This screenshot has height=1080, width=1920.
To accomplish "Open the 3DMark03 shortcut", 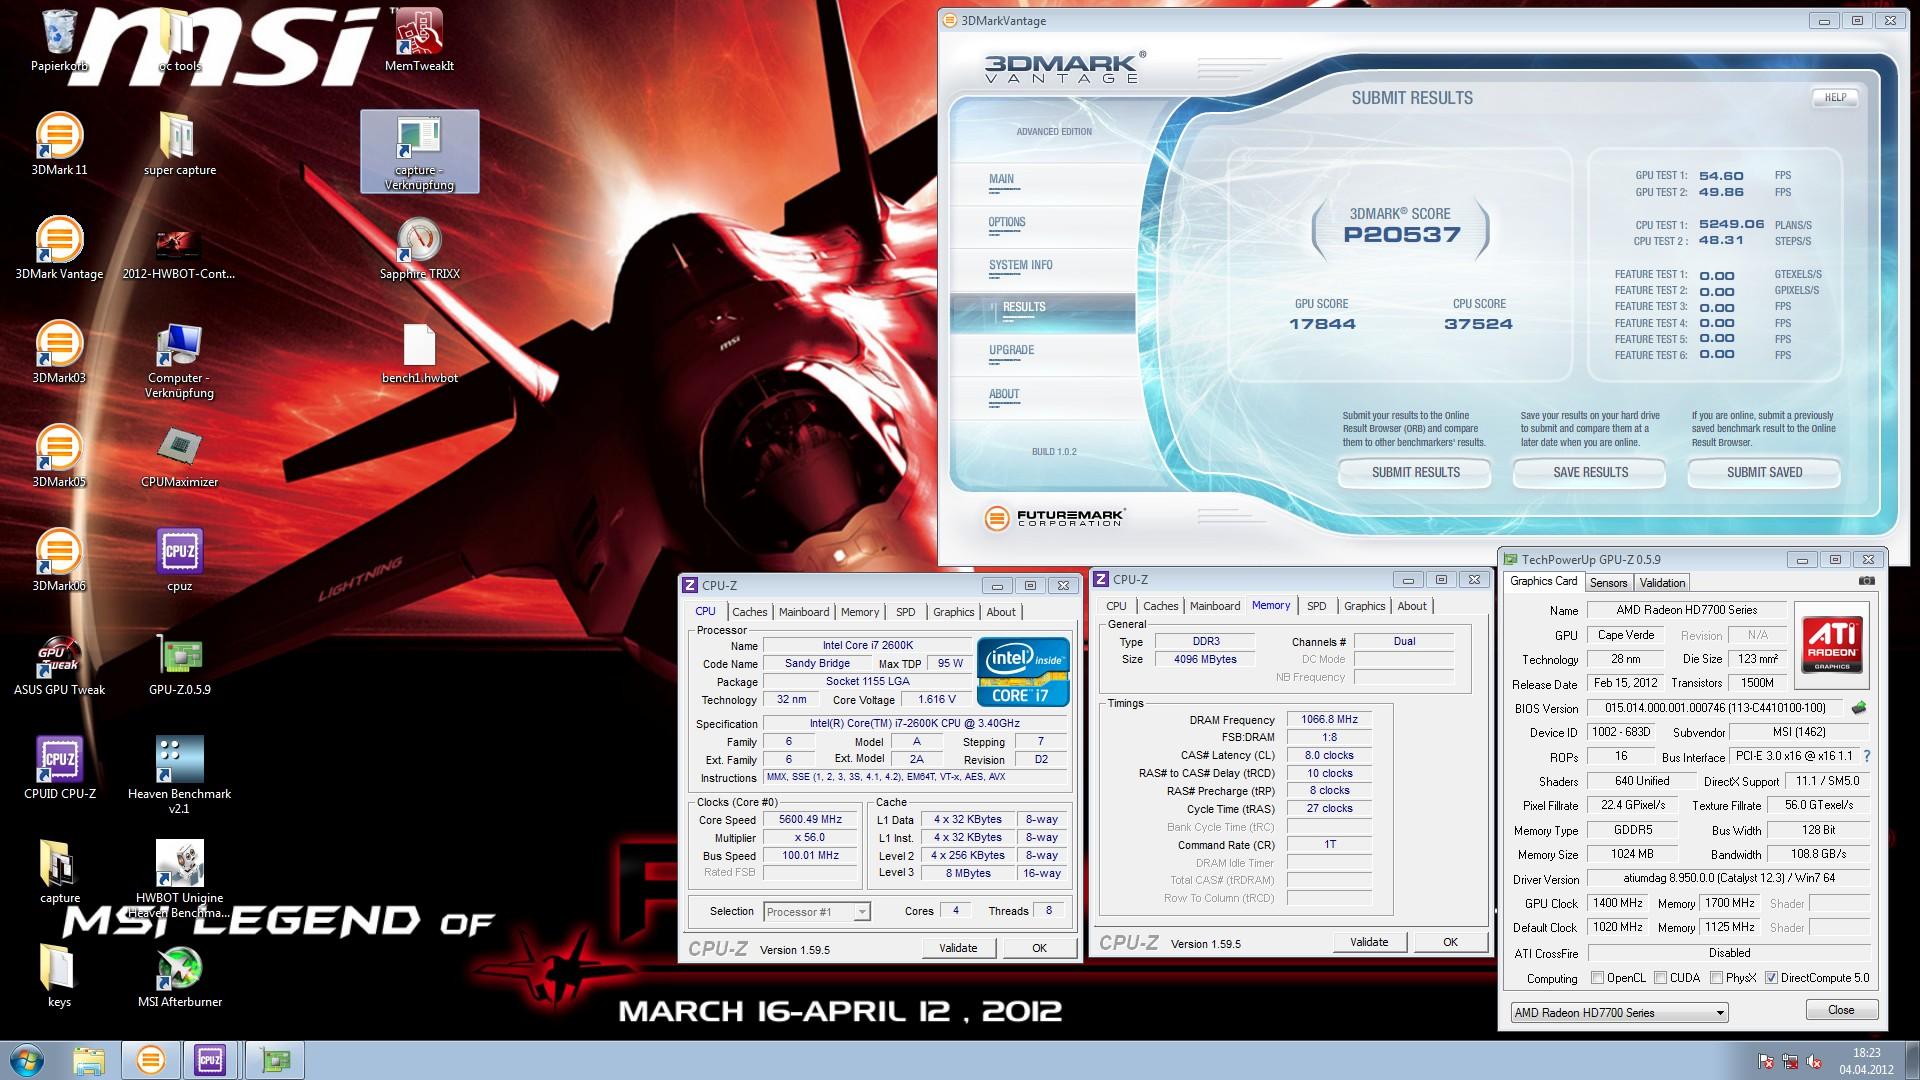I will click(x=60, y=352).
